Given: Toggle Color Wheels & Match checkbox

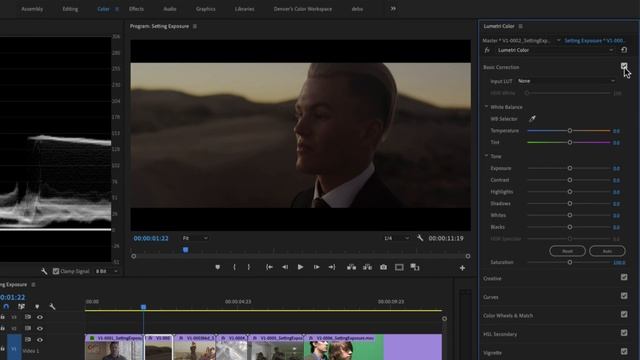Looking at the screenshot, I should 624,314.
